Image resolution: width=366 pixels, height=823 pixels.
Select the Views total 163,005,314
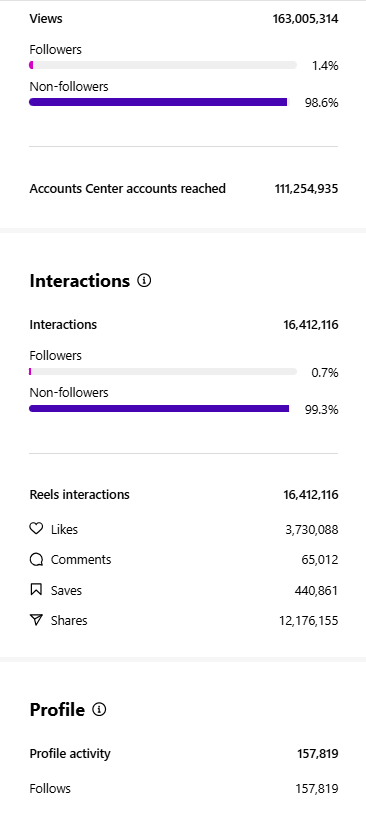(x=305, y=19)
